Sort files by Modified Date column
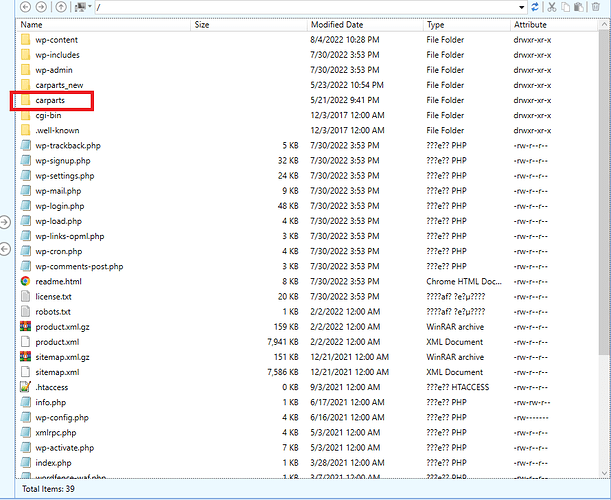 click(x=365, y=25)
